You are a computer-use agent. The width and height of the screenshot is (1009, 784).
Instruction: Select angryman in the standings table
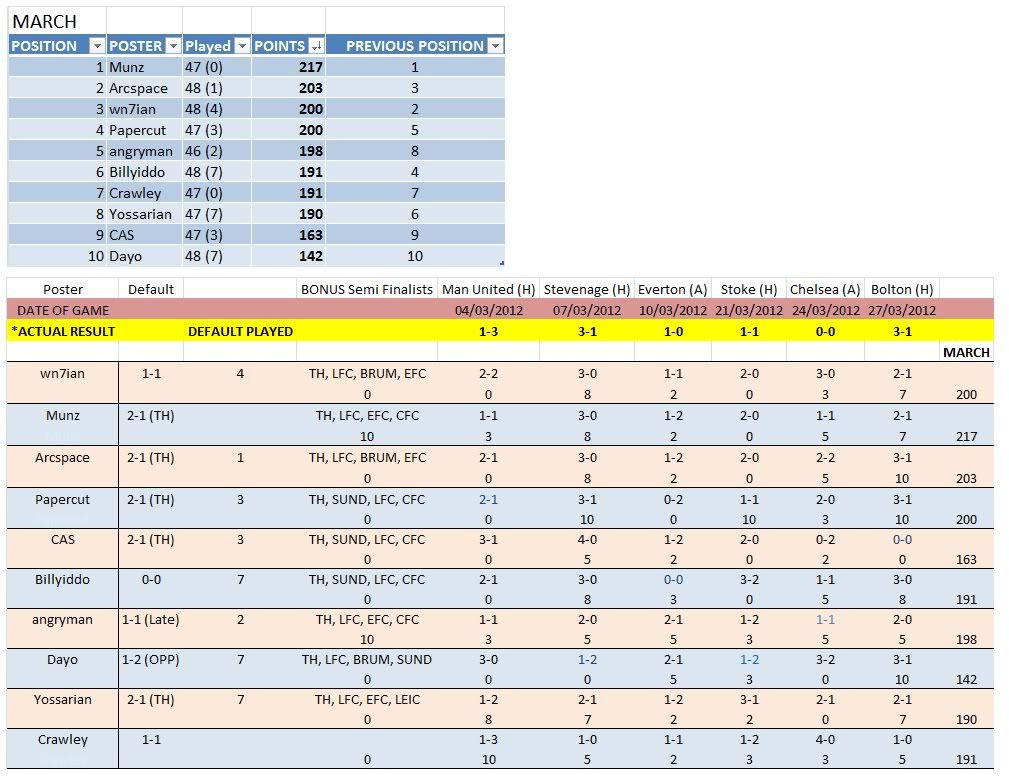(141, 151)
